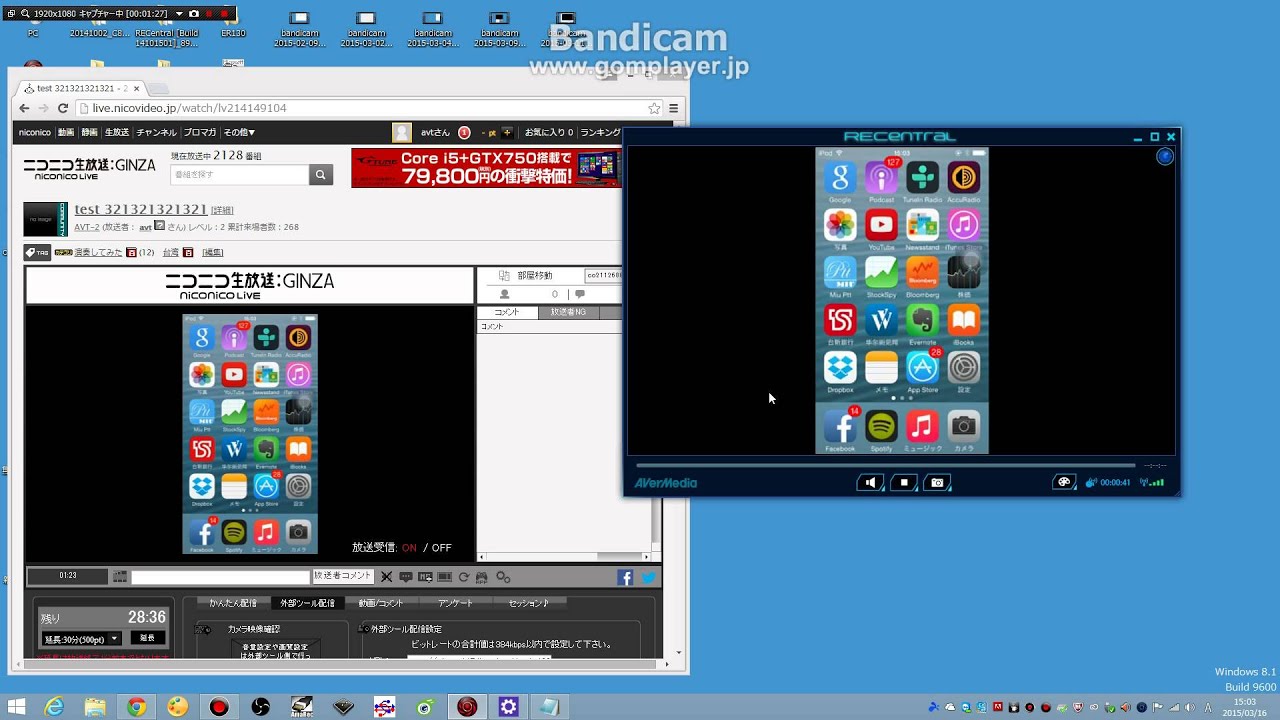
Task: Open the Chrome hamburger menu
Action: [674, 108]
